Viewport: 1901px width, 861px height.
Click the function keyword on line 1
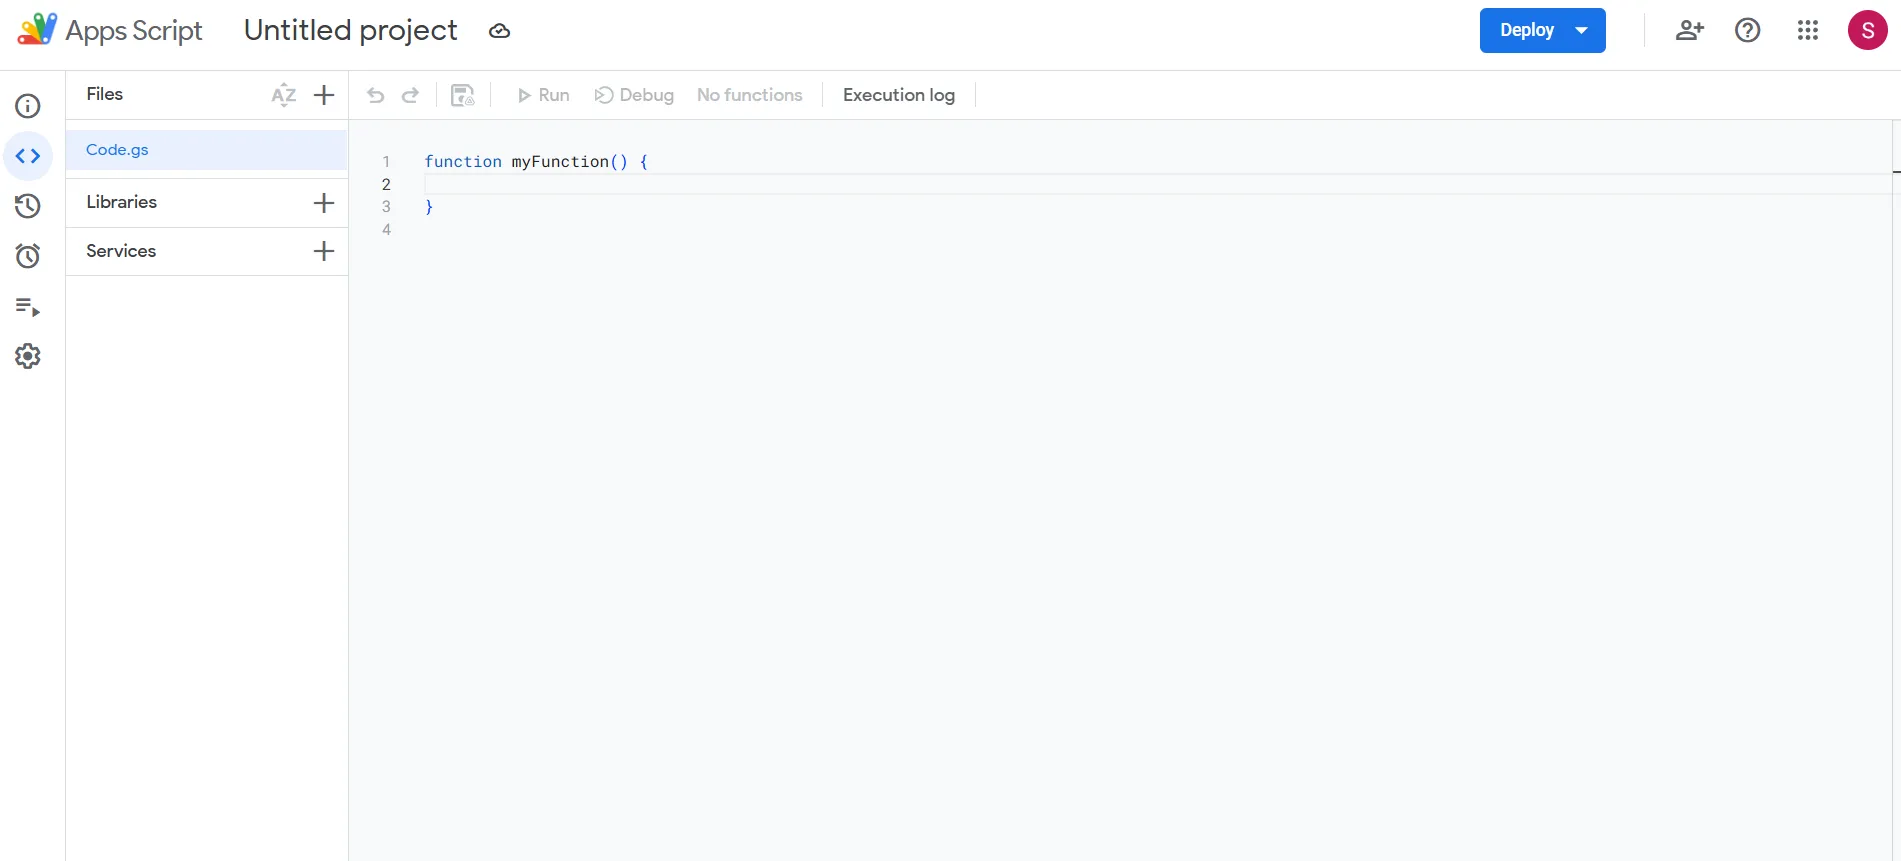(463, 161)
